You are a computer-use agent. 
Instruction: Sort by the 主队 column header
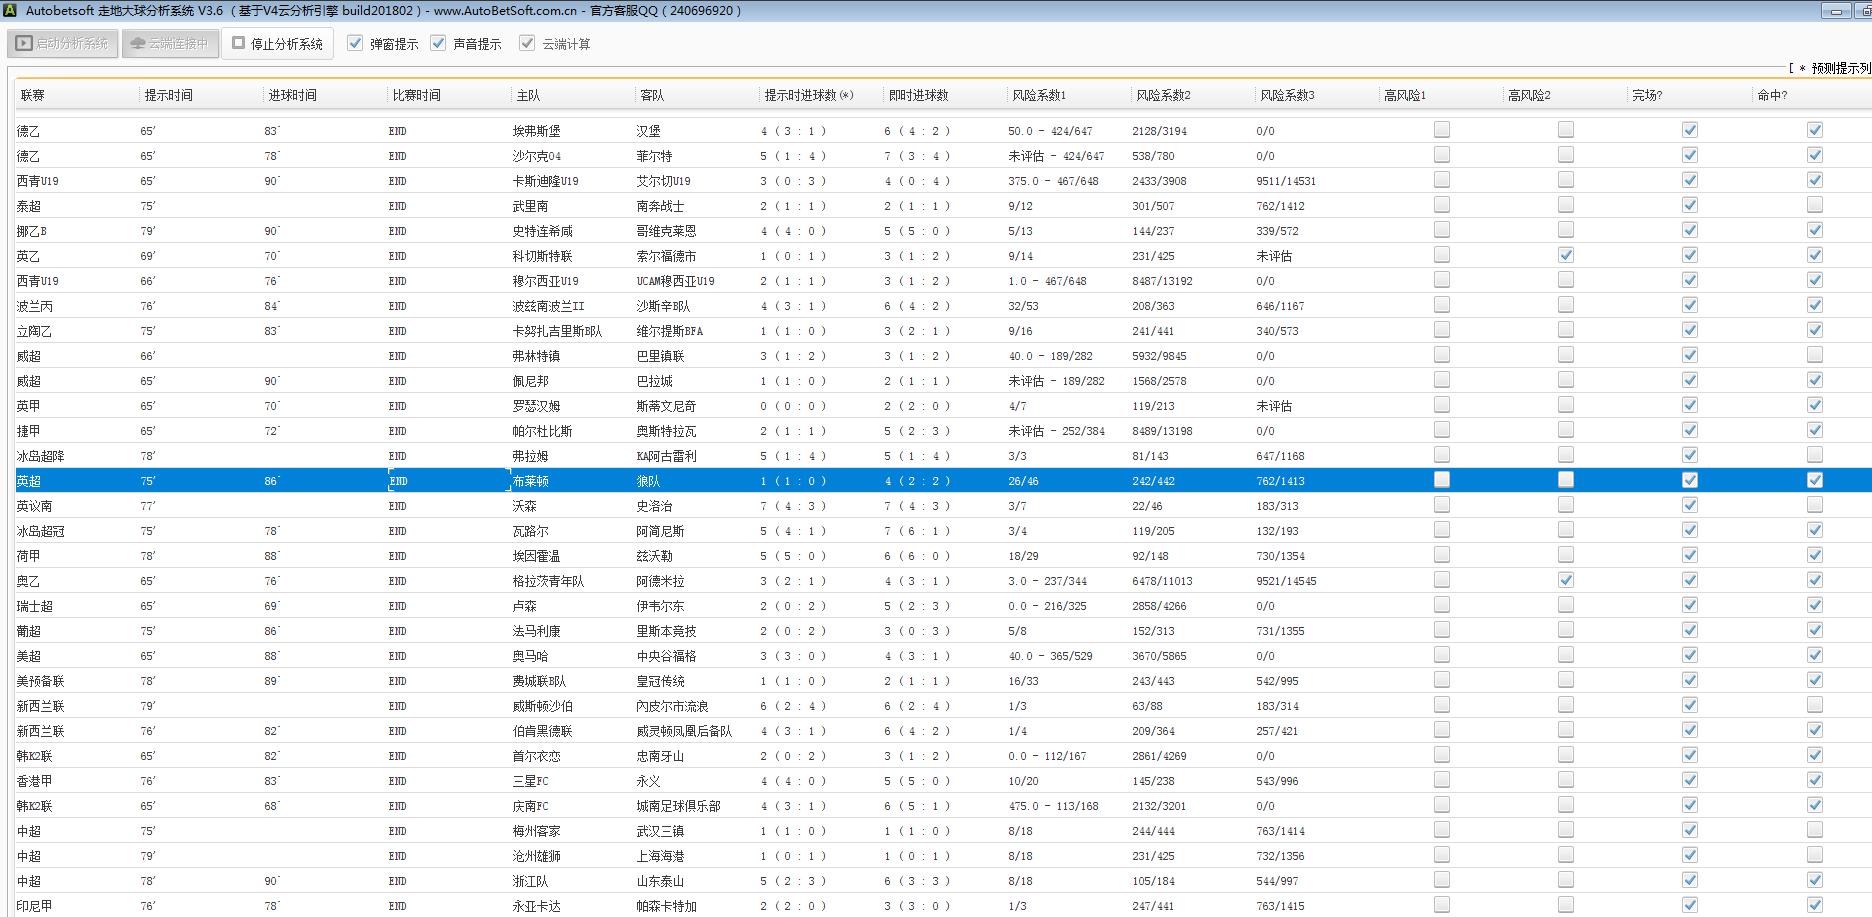click(528, 95)
